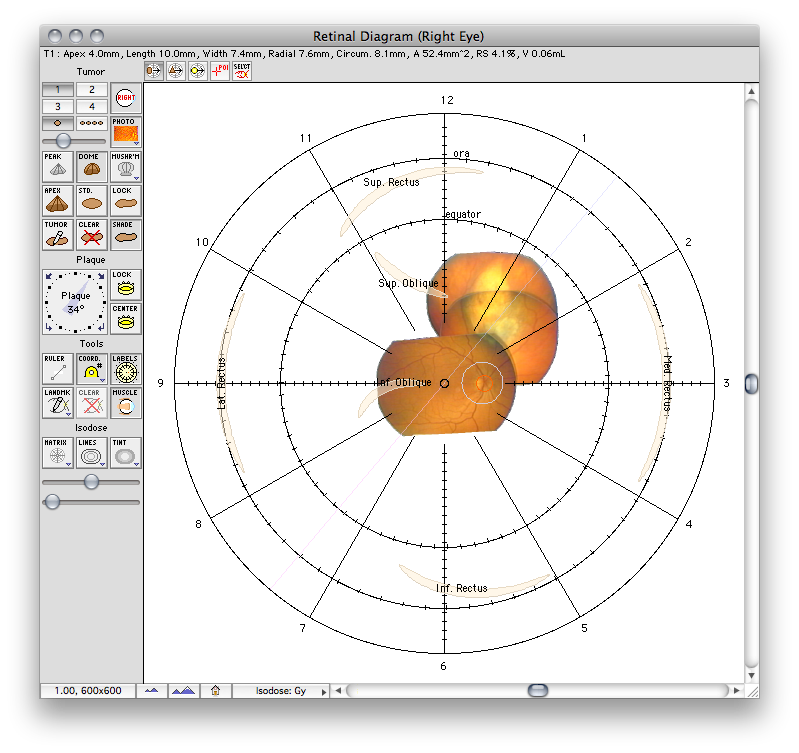Click the STD. tumor base button
799x753 pixels.
(x=92, y=200)
